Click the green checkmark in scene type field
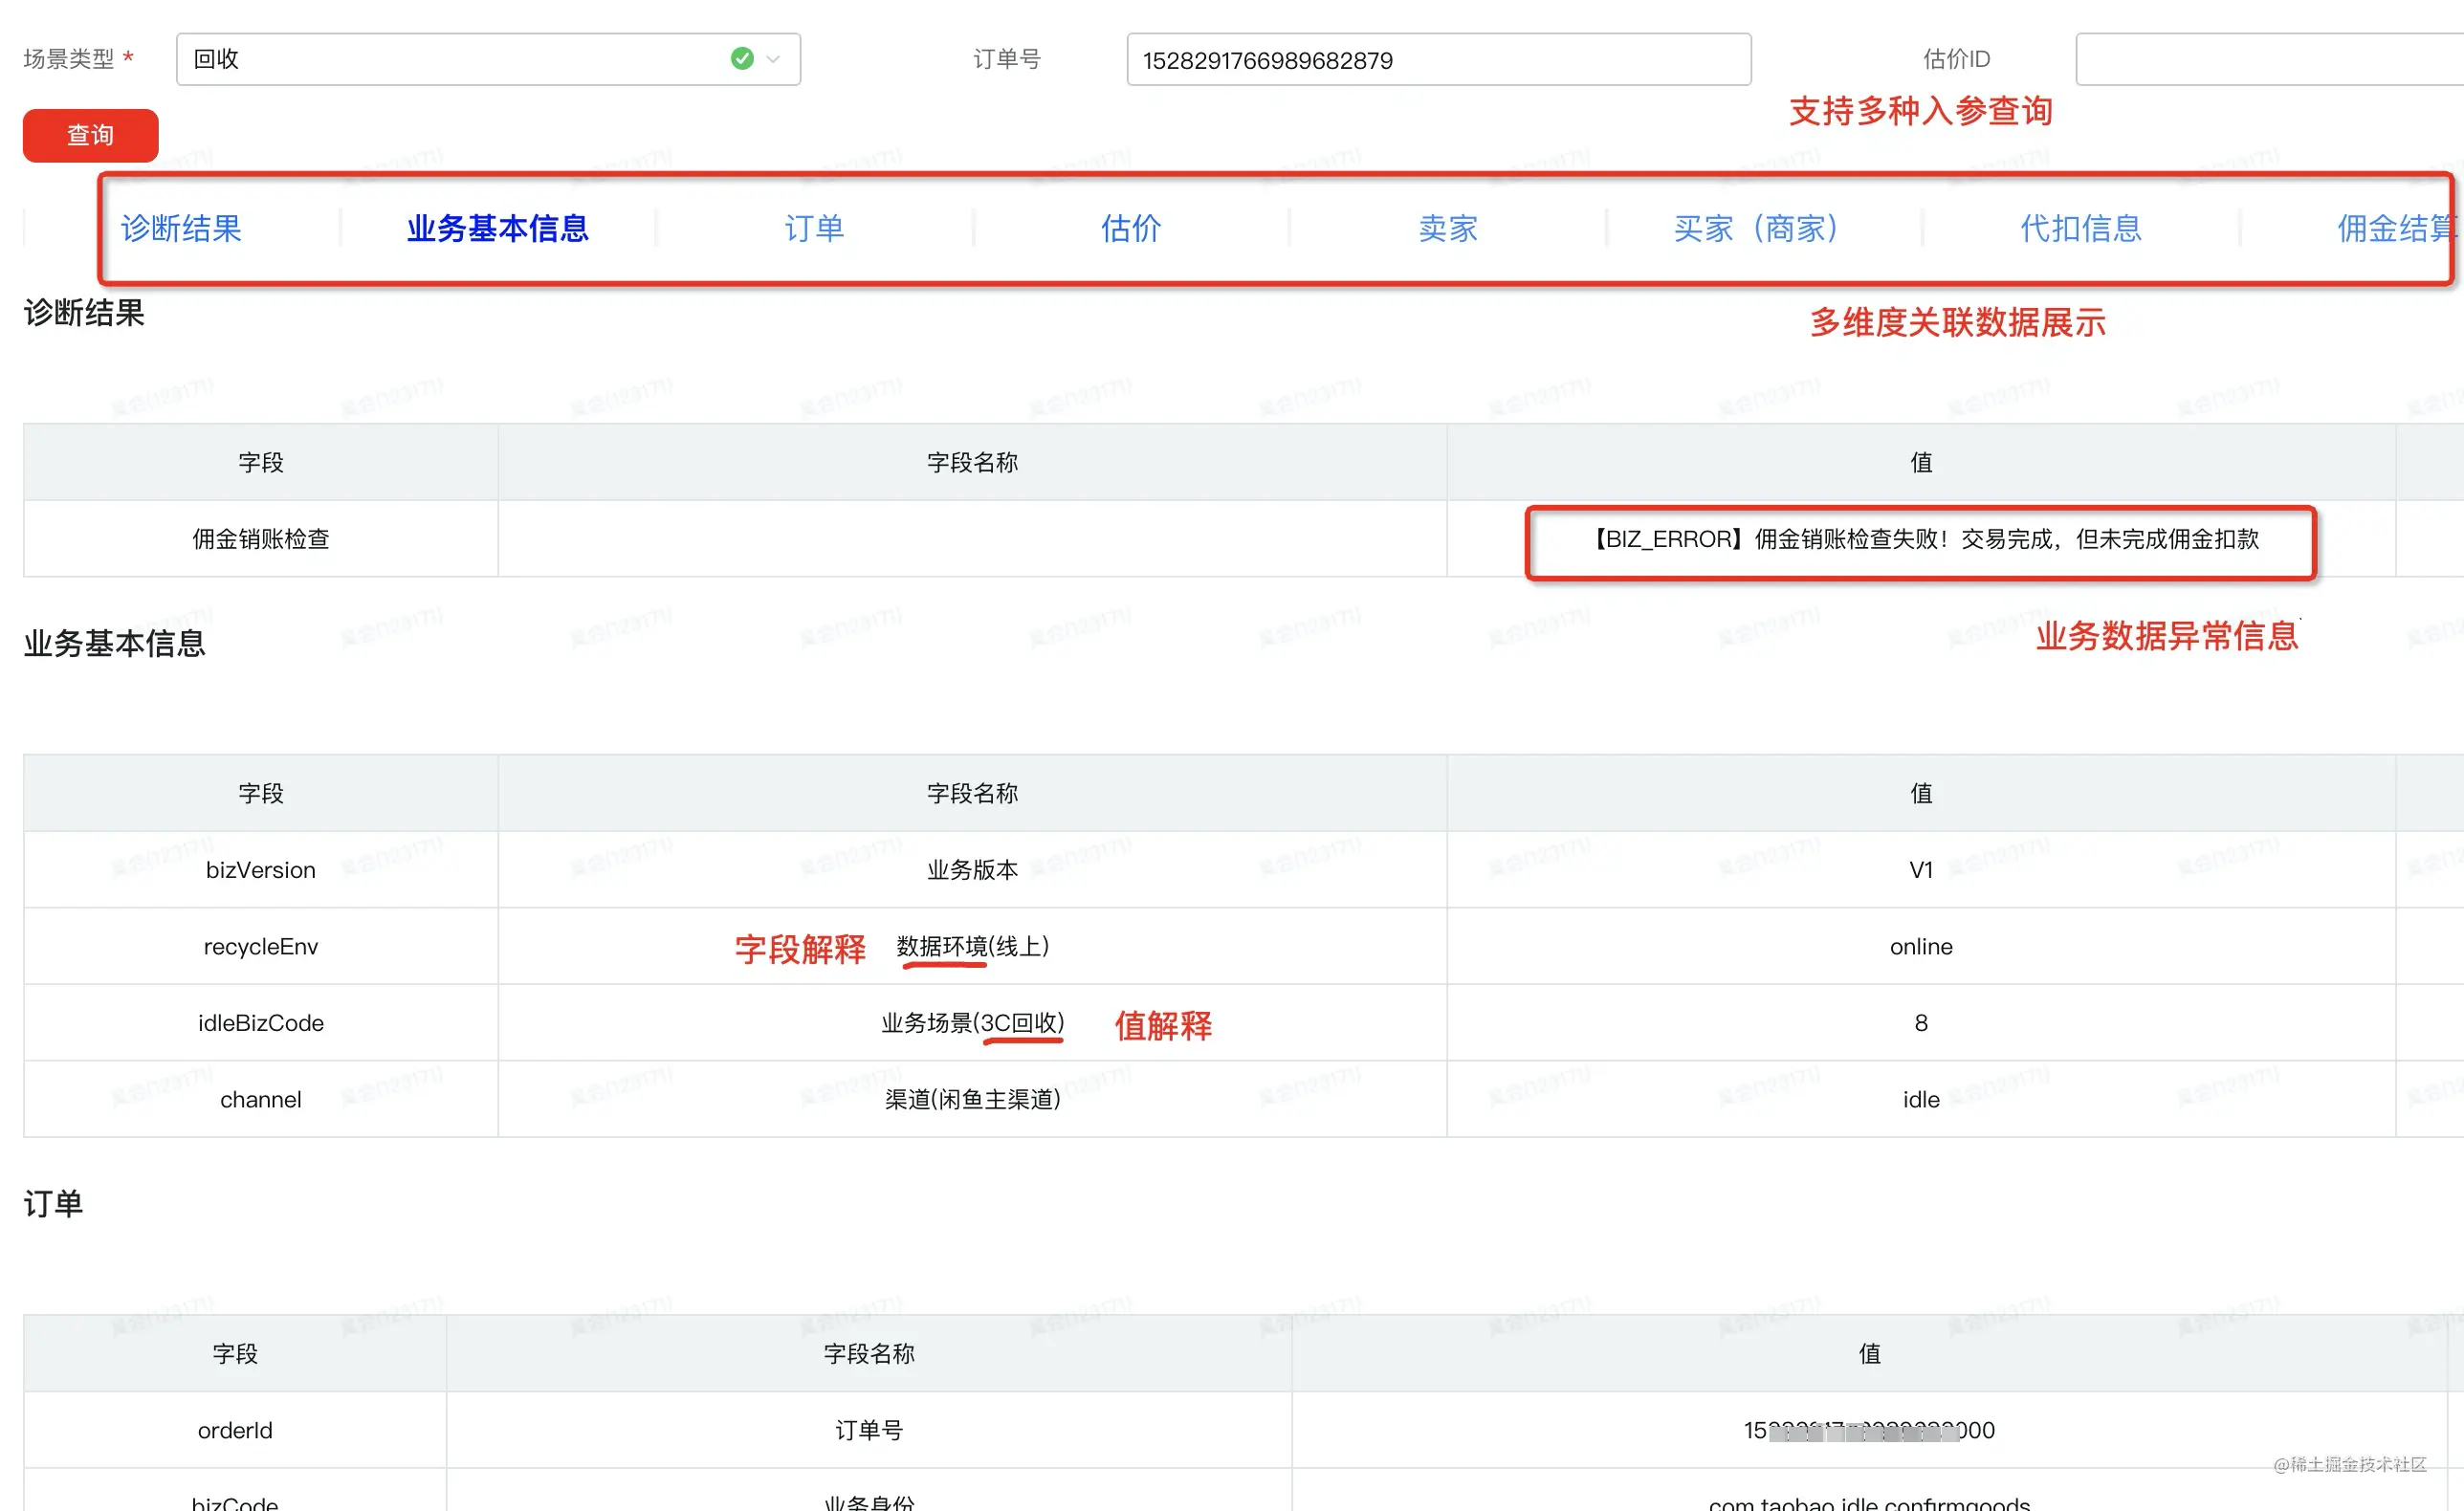The width and height of the screenshot is (2464, 1511). click(x=742, y=59)
